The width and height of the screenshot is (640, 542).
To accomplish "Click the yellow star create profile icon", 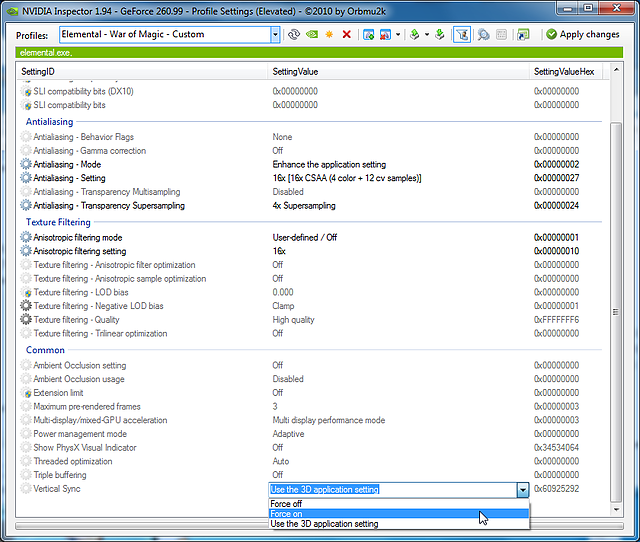I will click(329, 34).
